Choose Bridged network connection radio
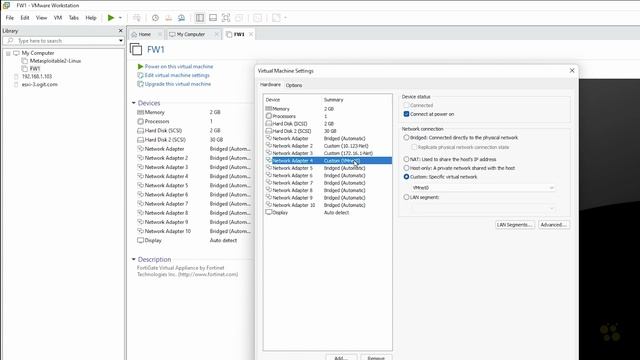Screen dimensions: 640x360 (406, 138)
